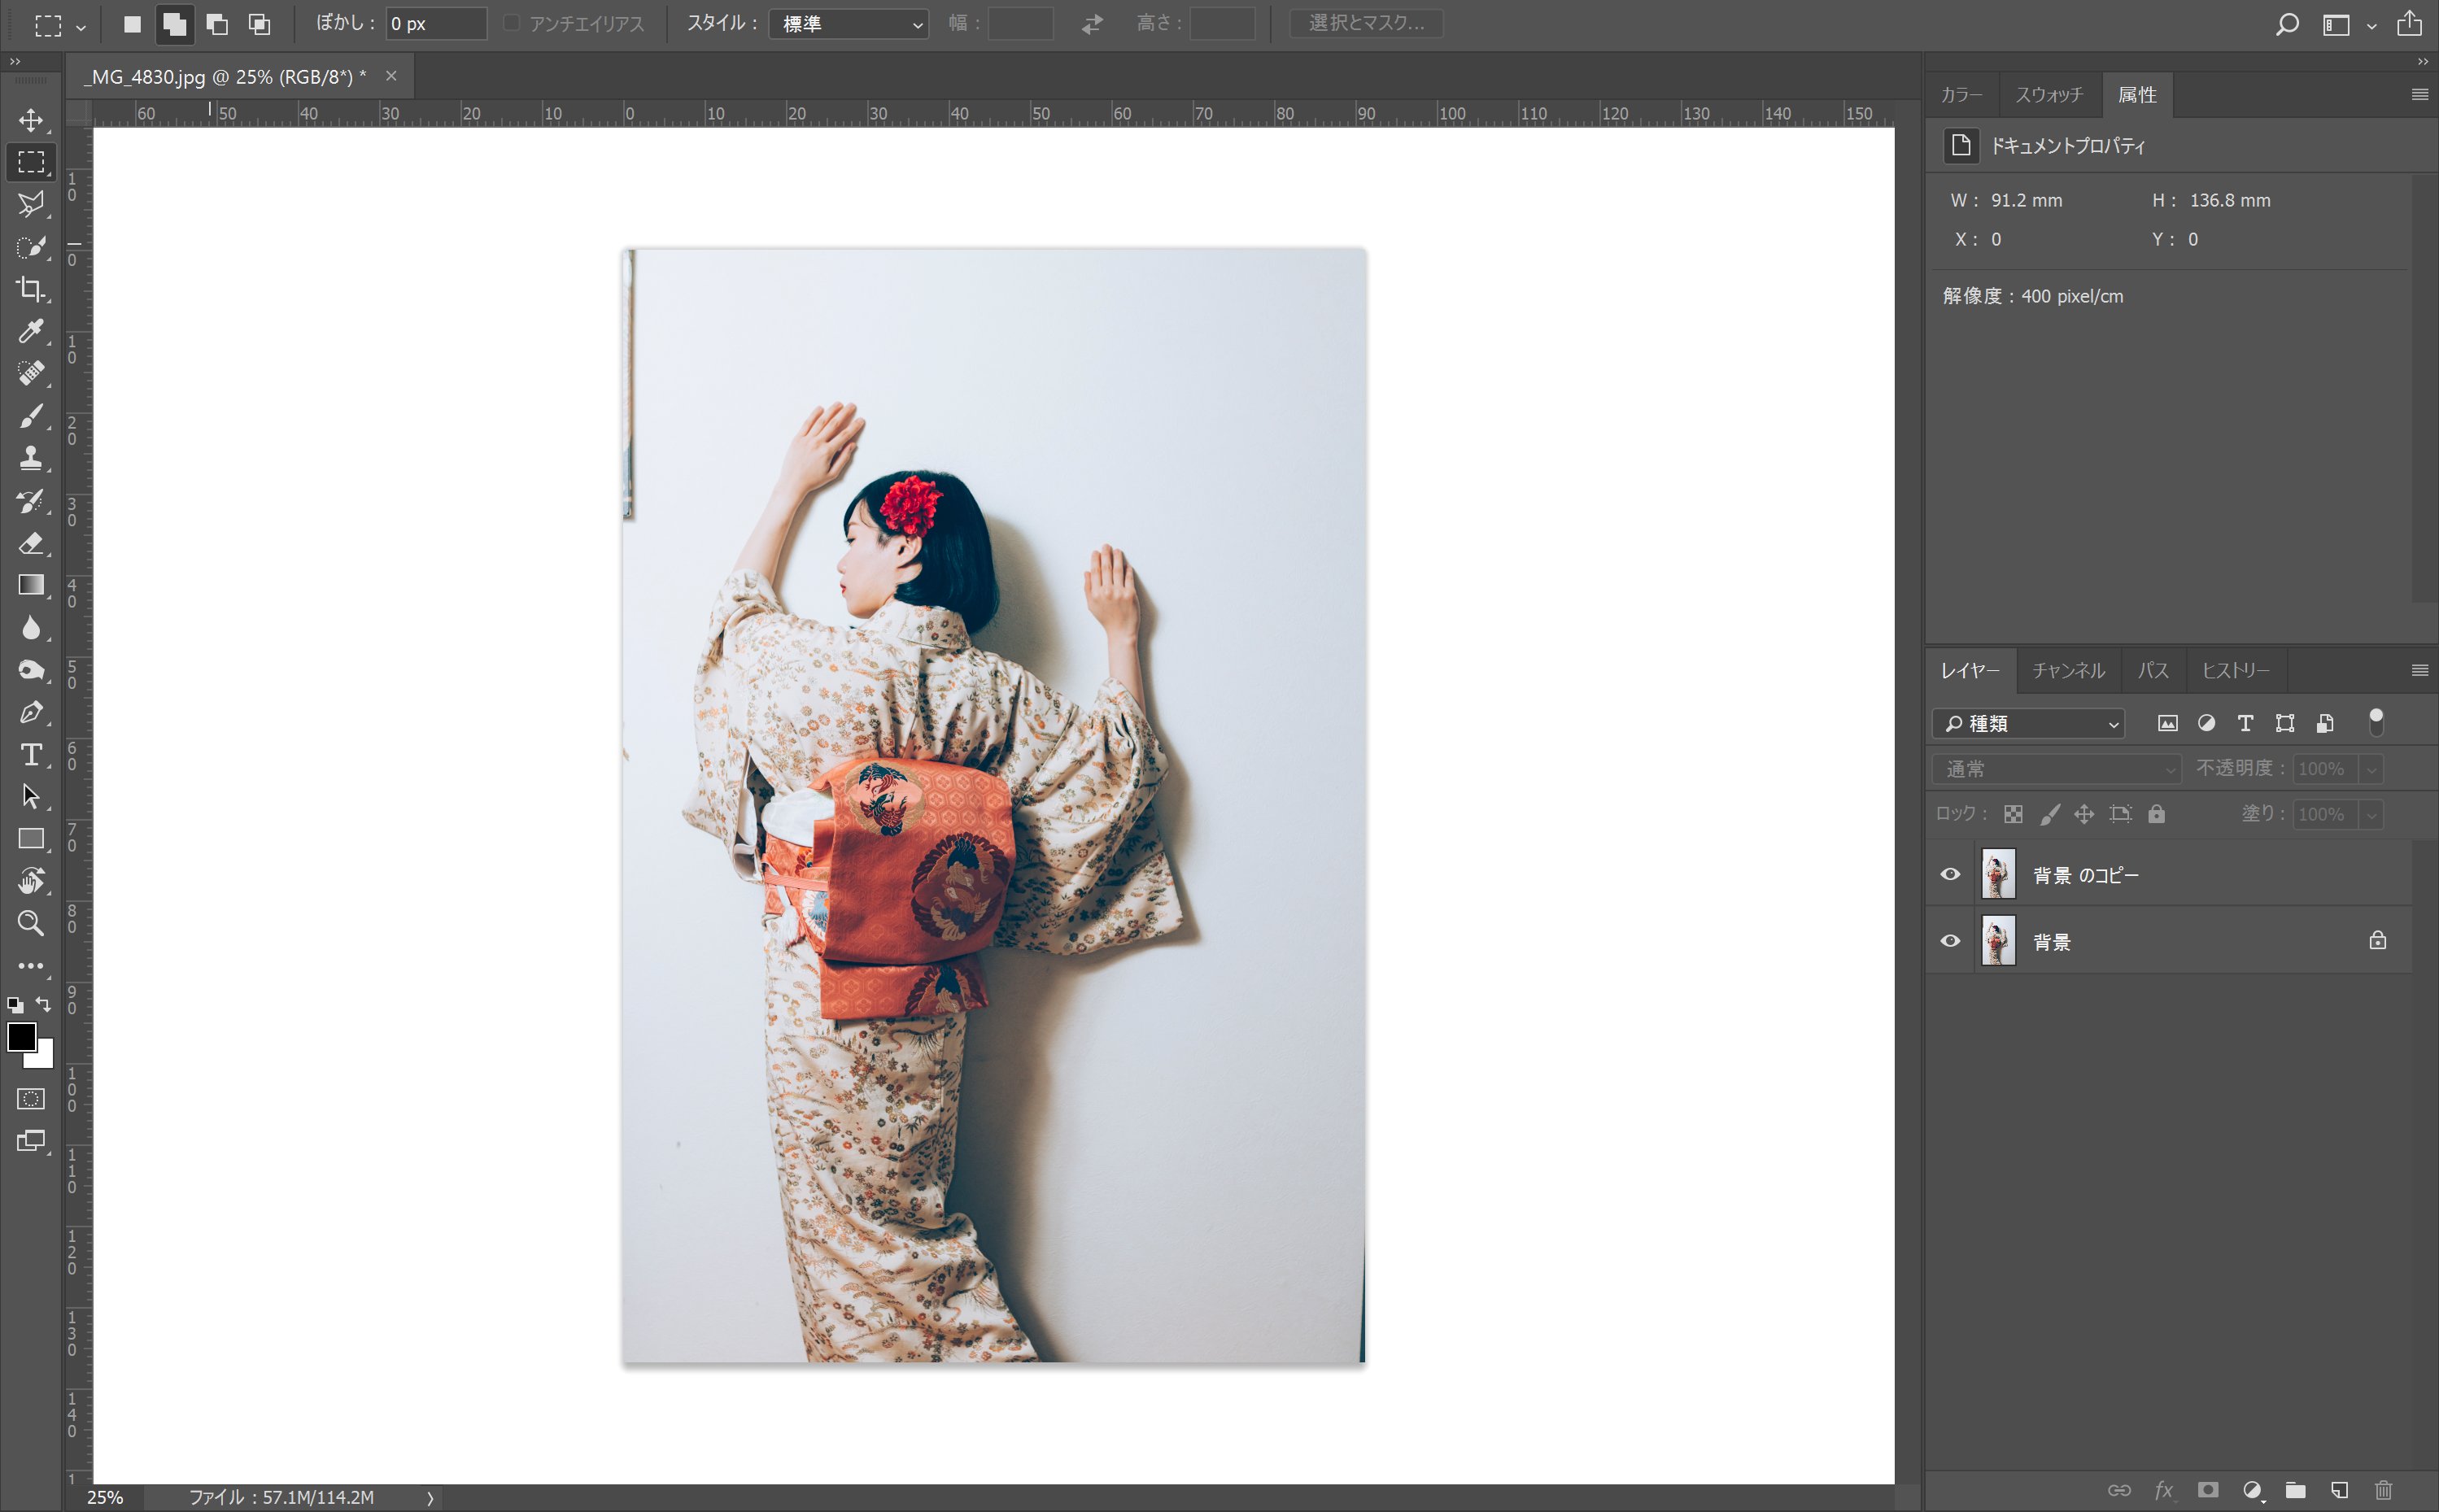
Task: Select the Healing Brush tool
Action: point(31,373)
